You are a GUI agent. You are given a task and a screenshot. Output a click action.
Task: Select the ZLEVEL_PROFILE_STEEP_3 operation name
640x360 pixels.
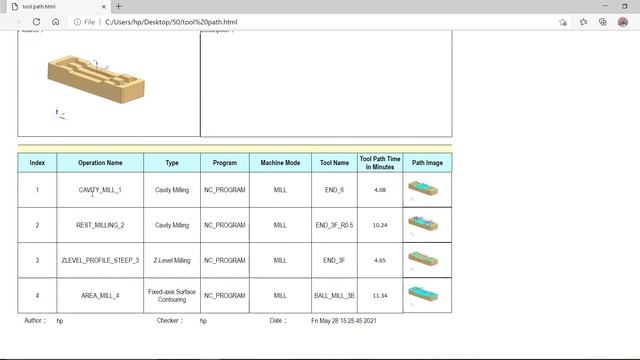point(100,260)
